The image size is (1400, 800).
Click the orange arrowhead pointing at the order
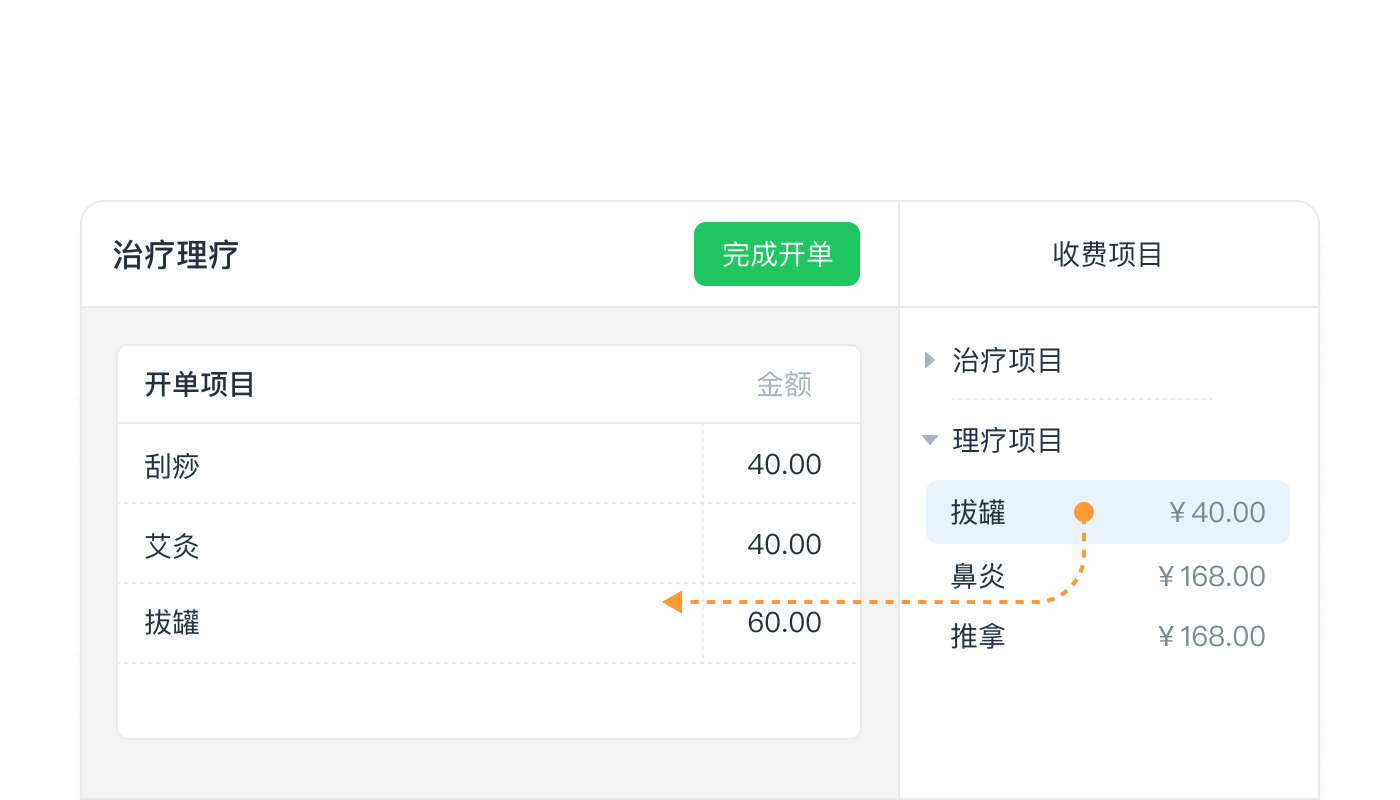pos(673,602)
